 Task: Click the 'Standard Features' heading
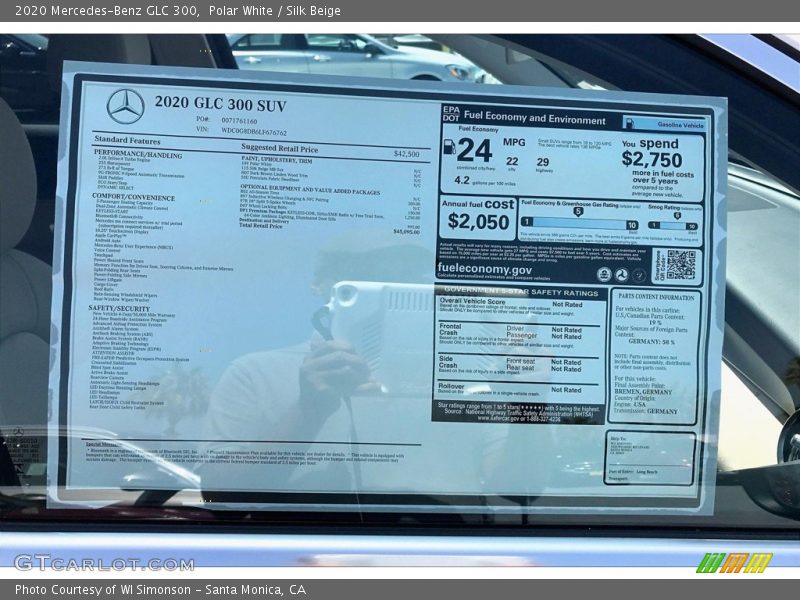pos(127,140)
